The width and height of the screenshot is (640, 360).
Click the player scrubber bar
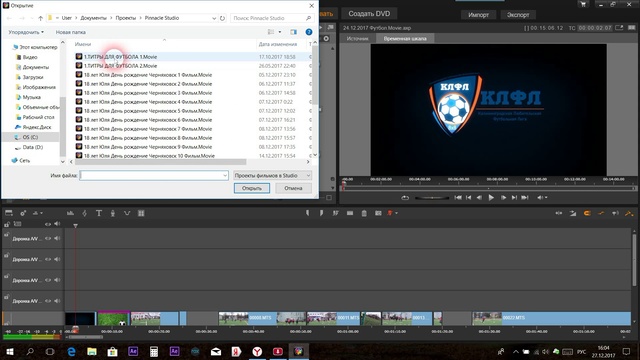click(x=488, y=188)
